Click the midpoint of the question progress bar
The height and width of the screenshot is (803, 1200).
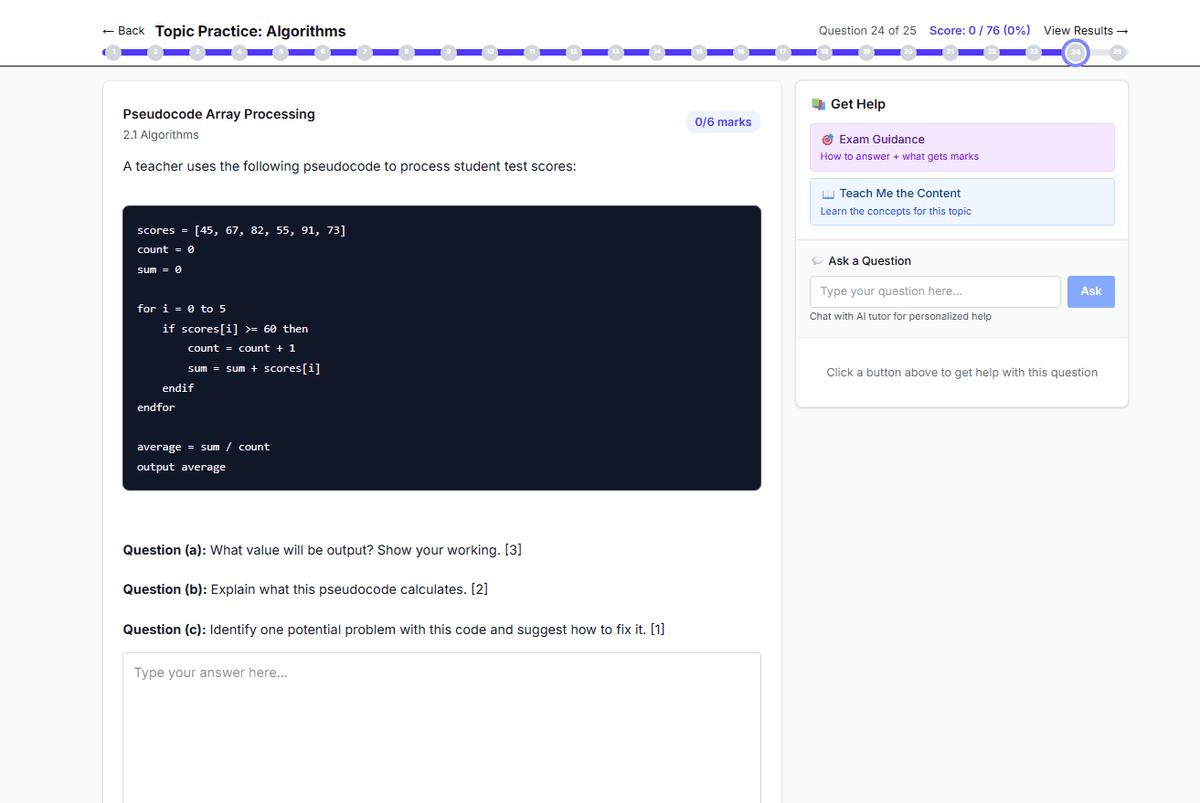[615, 52]
